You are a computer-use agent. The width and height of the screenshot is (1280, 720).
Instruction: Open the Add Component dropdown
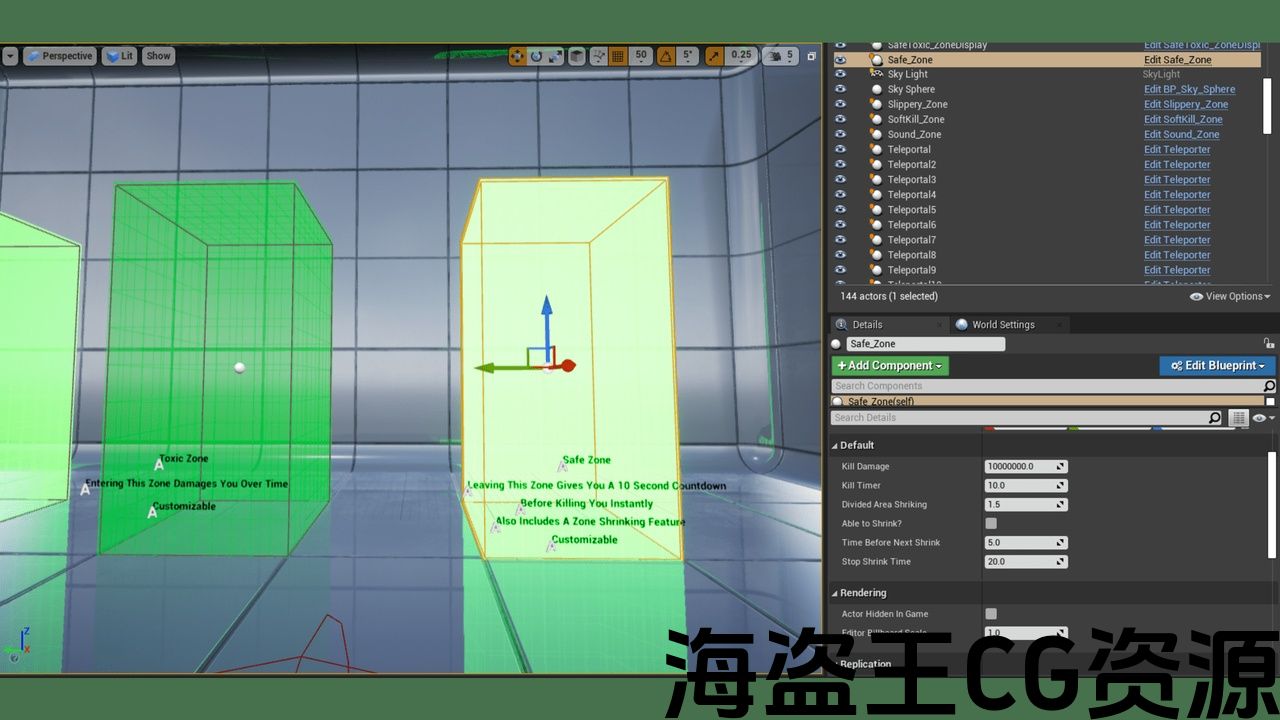click(889, 366)
